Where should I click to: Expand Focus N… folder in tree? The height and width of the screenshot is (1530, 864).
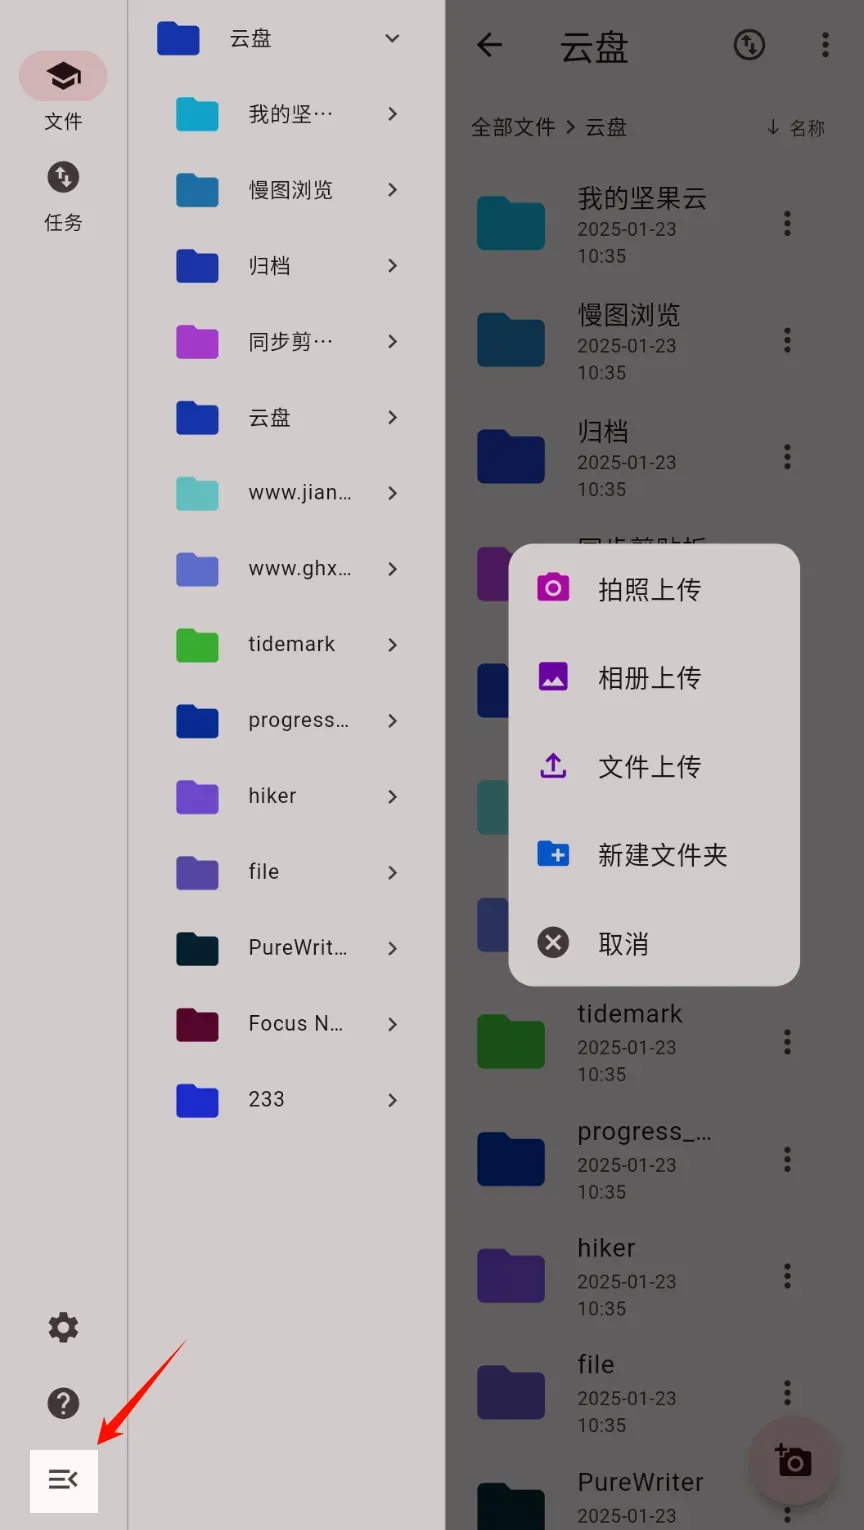tap(393, 1024)
